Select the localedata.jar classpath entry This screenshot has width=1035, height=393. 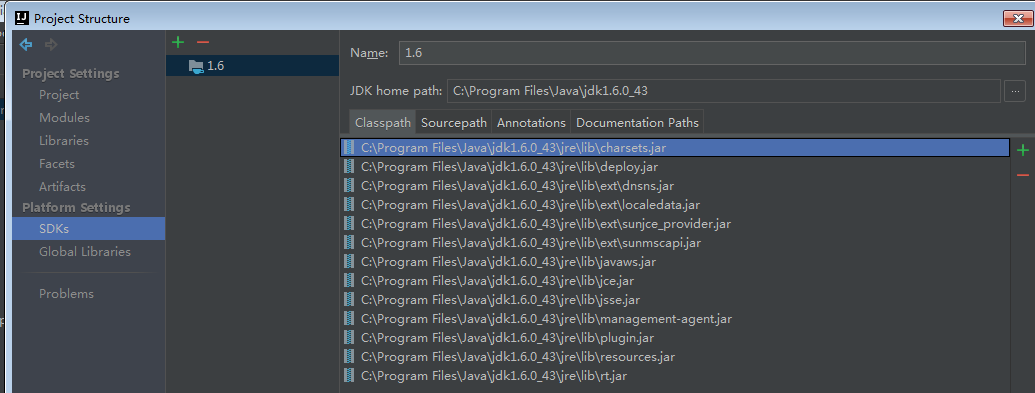pyautogui.click(x=675, y=205)
